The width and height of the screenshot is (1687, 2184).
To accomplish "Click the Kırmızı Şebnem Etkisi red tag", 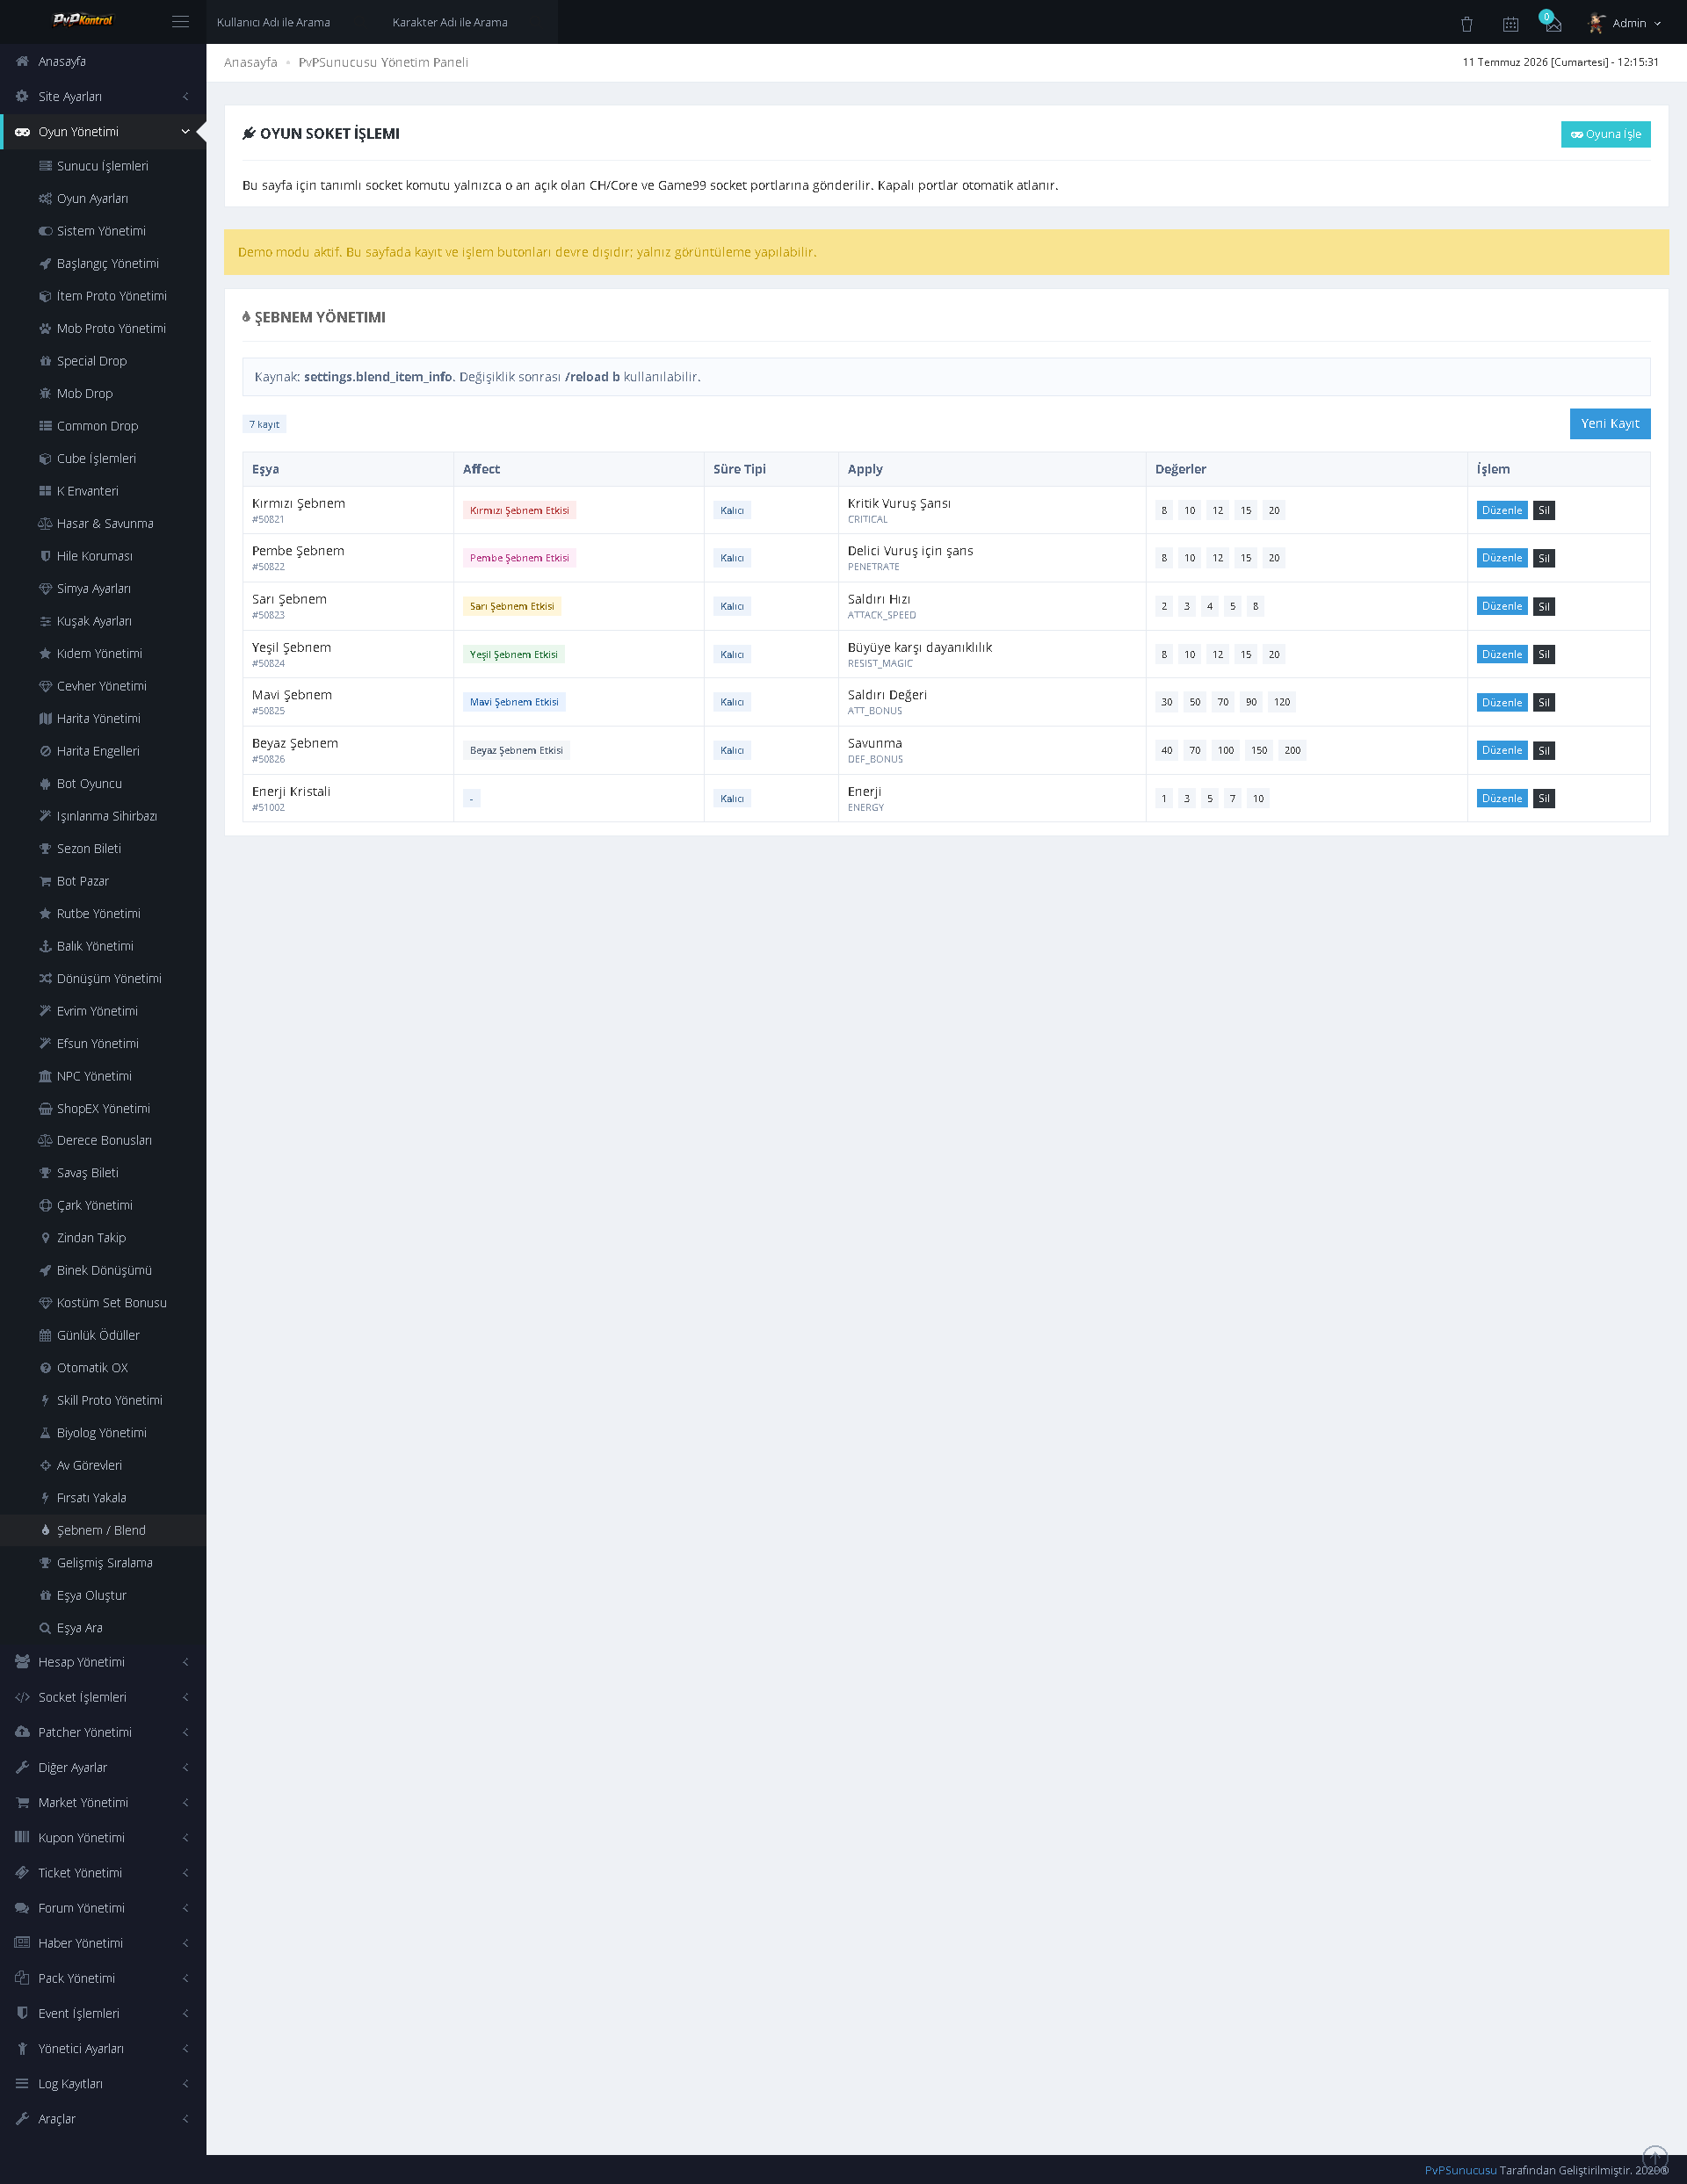I will tap(519, 510).
